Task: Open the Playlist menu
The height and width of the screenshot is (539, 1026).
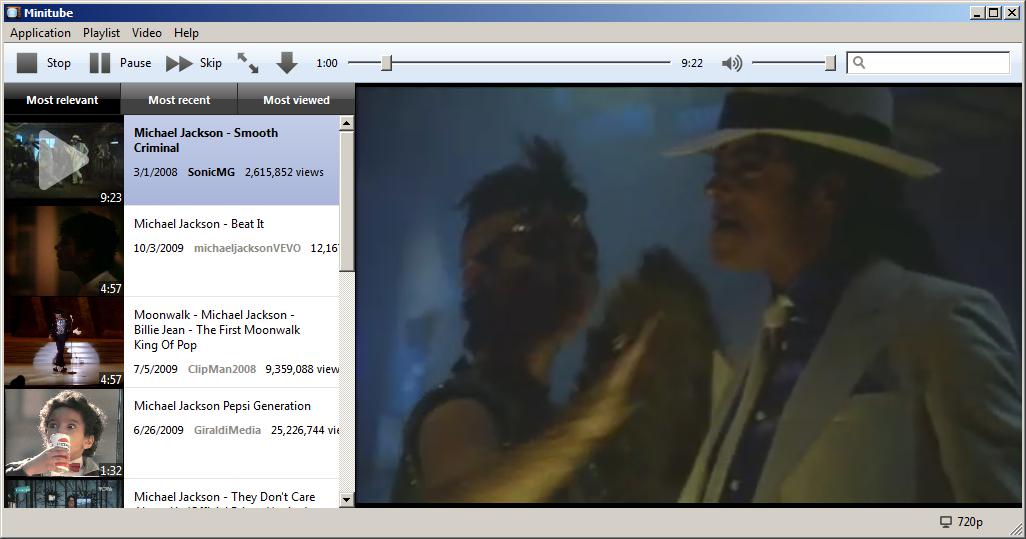Action: coord(101,33)
